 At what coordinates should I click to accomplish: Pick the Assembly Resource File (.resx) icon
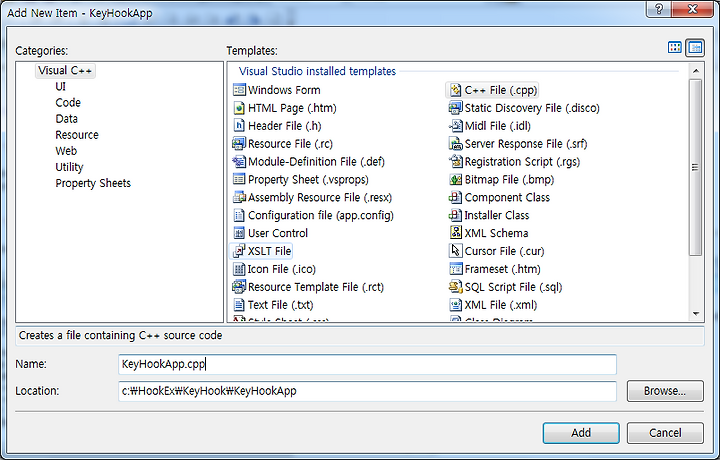pyautogui.click(x=239, y=197)
